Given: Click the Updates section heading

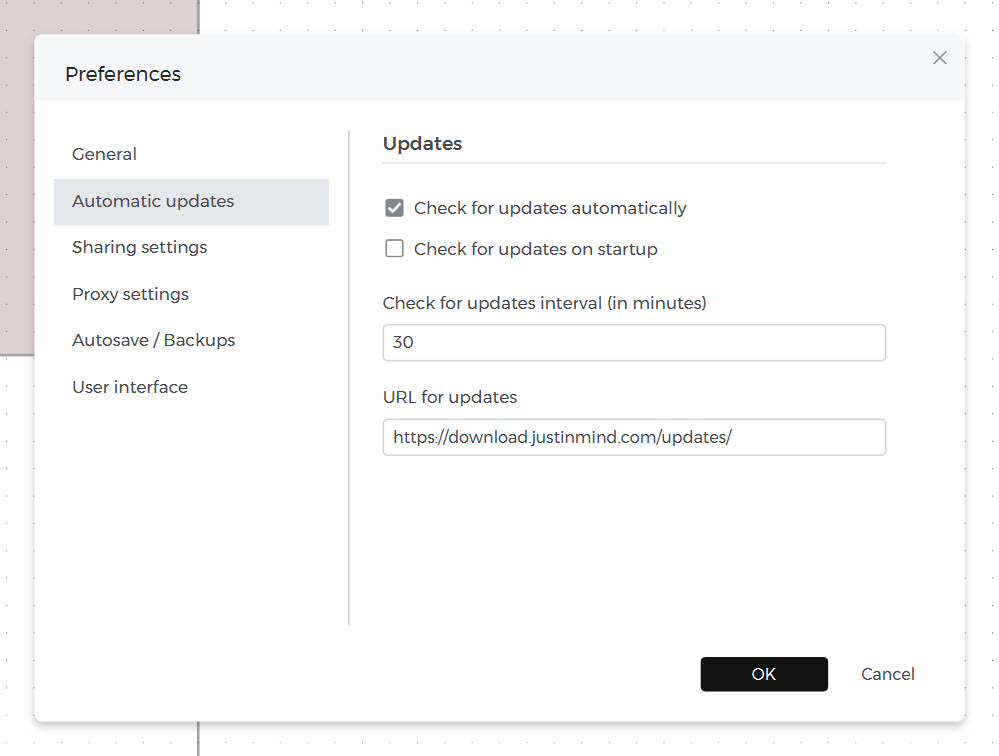Looking at the screenshot, I should [x=422, y=143].
